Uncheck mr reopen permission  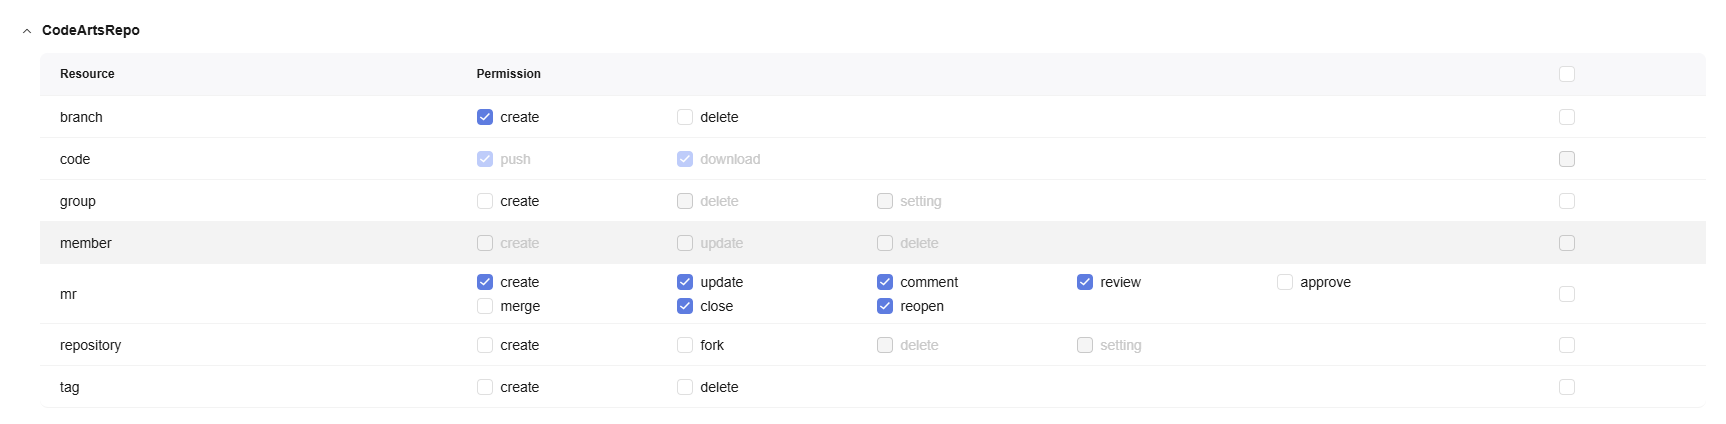point(885,306)
